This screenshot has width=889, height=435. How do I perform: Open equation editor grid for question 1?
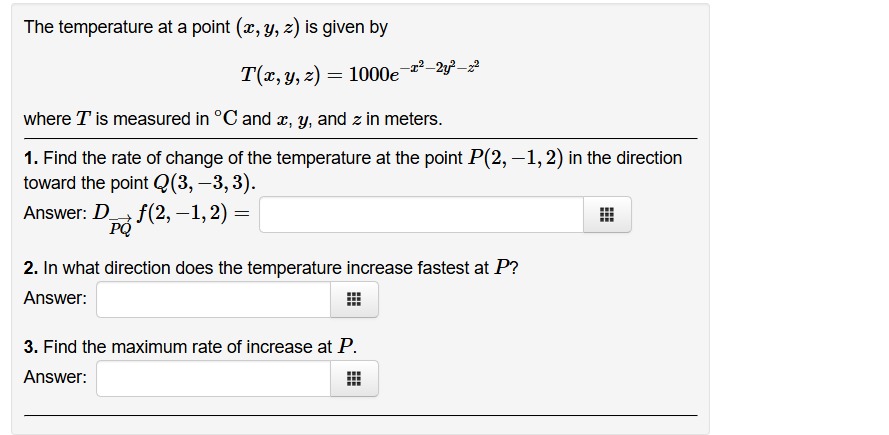(x=607, y=214)
